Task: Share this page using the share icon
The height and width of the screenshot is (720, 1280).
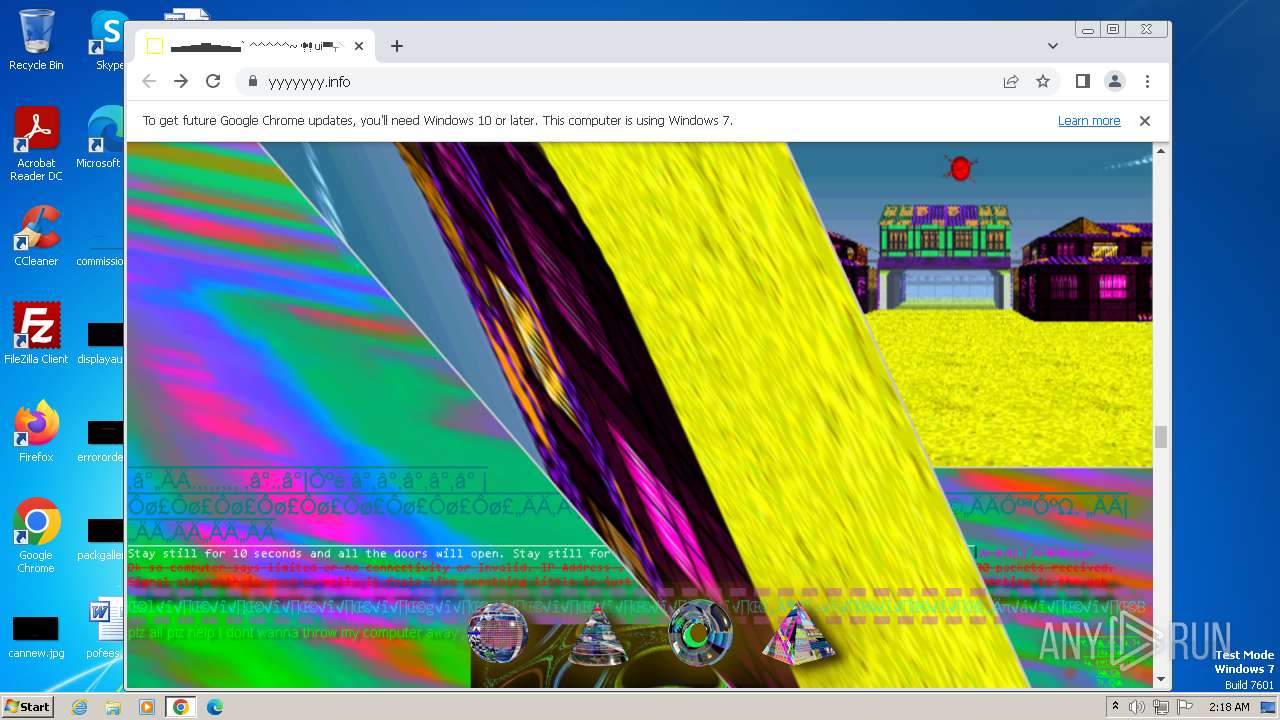Action: coord(1011,82)
